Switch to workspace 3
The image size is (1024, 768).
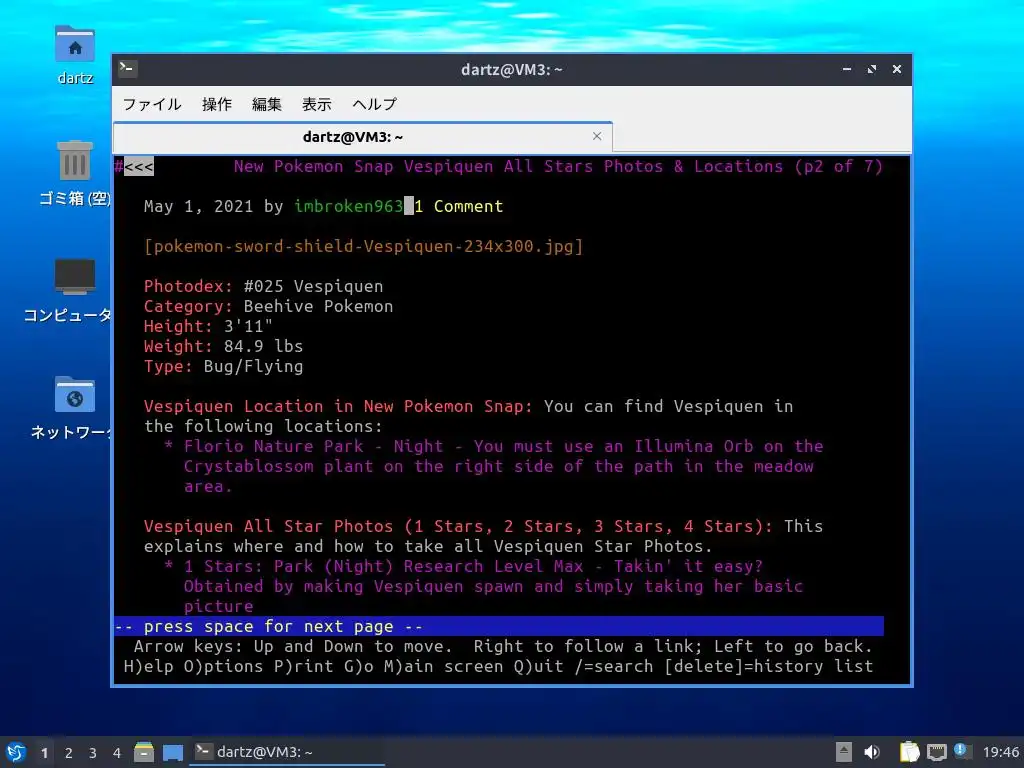(x=93, y=753)
